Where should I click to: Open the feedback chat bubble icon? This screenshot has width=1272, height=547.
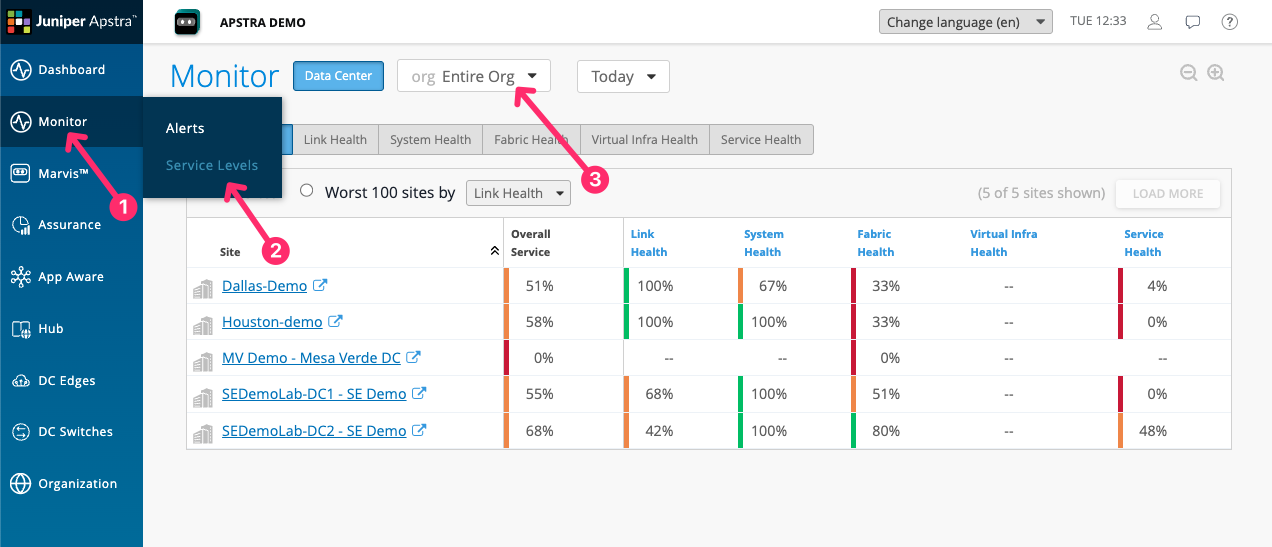(1192, 22)
